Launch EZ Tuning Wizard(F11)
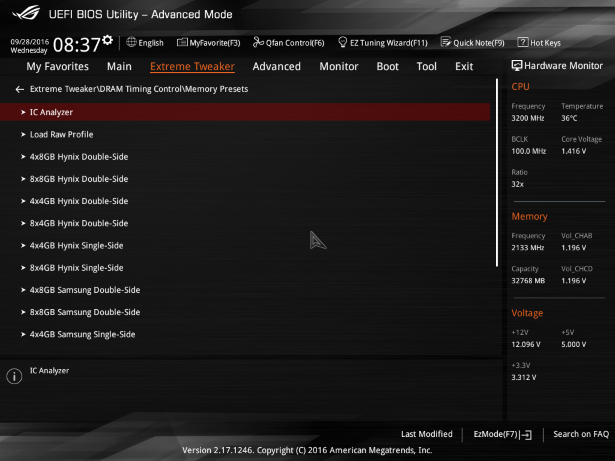The width and height of the screenshot is (615, 461). point(383,43)
